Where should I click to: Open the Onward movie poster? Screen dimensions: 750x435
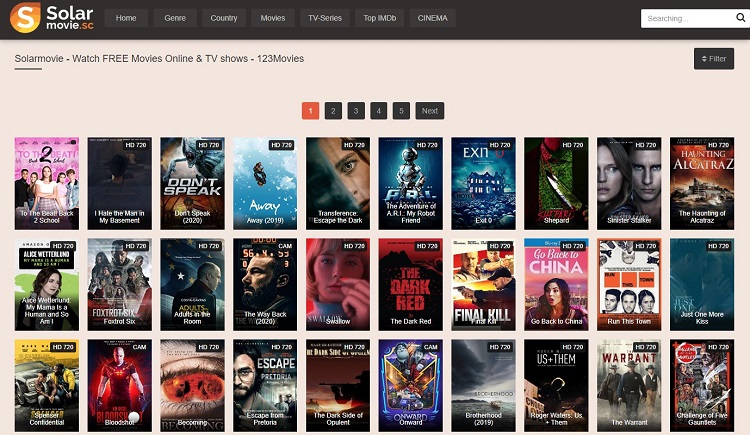[410, 385]
